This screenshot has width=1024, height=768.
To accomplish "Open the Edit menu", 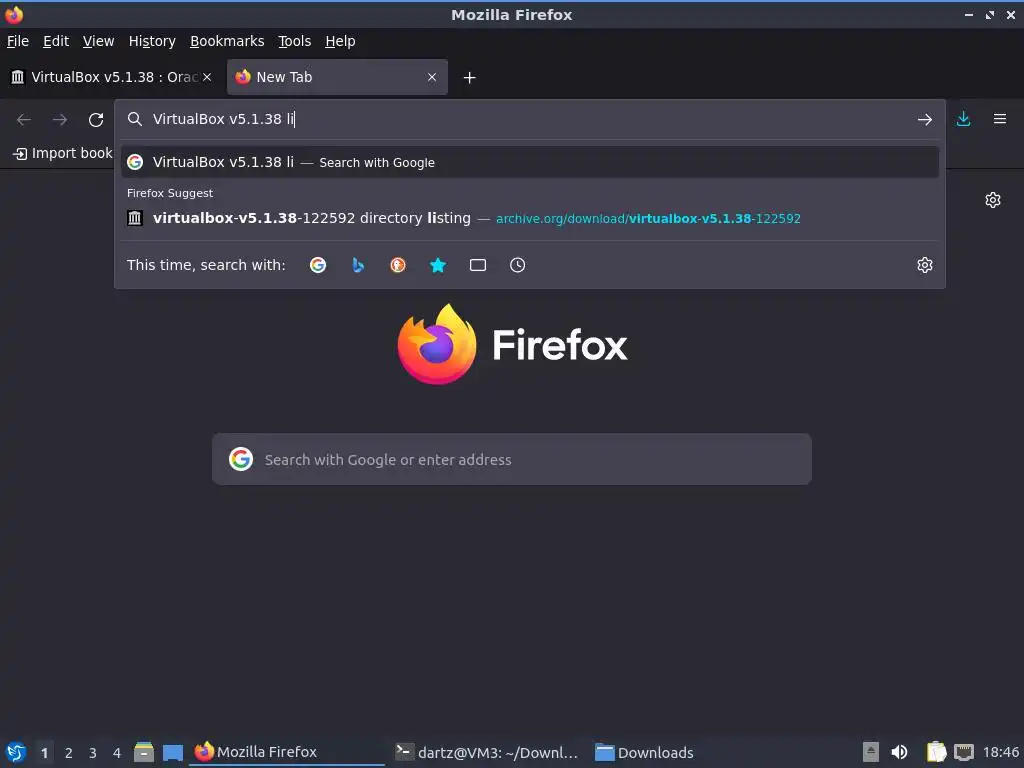I will 56,41.
